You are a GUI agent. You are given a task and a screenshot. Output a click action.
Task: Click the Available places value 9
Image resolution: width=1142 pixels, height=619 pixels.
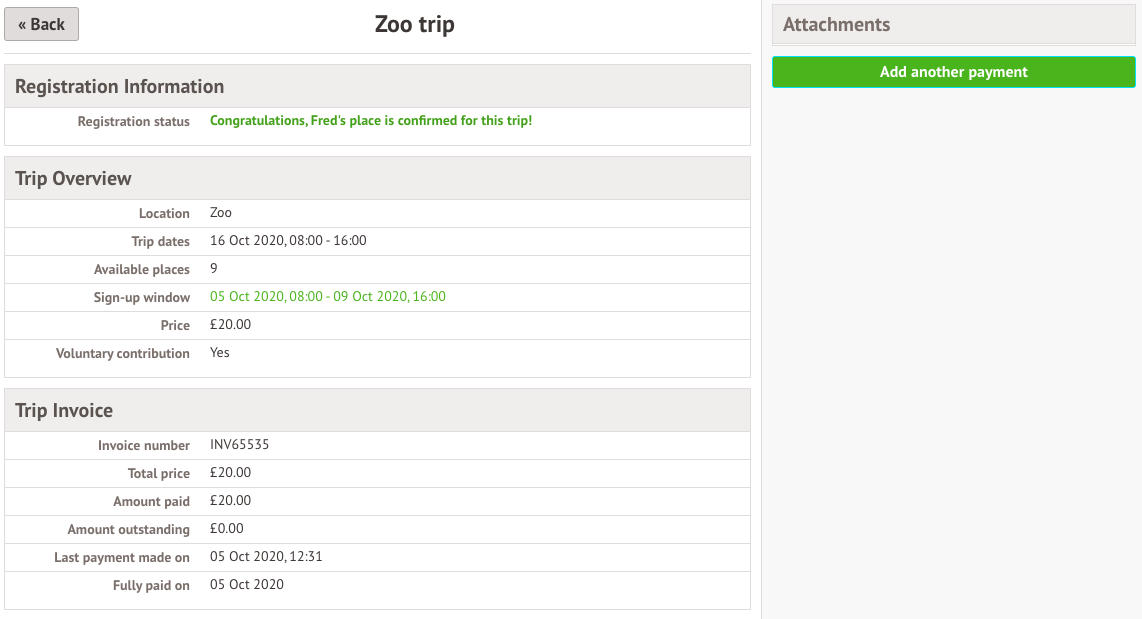(x=214, y=269)
